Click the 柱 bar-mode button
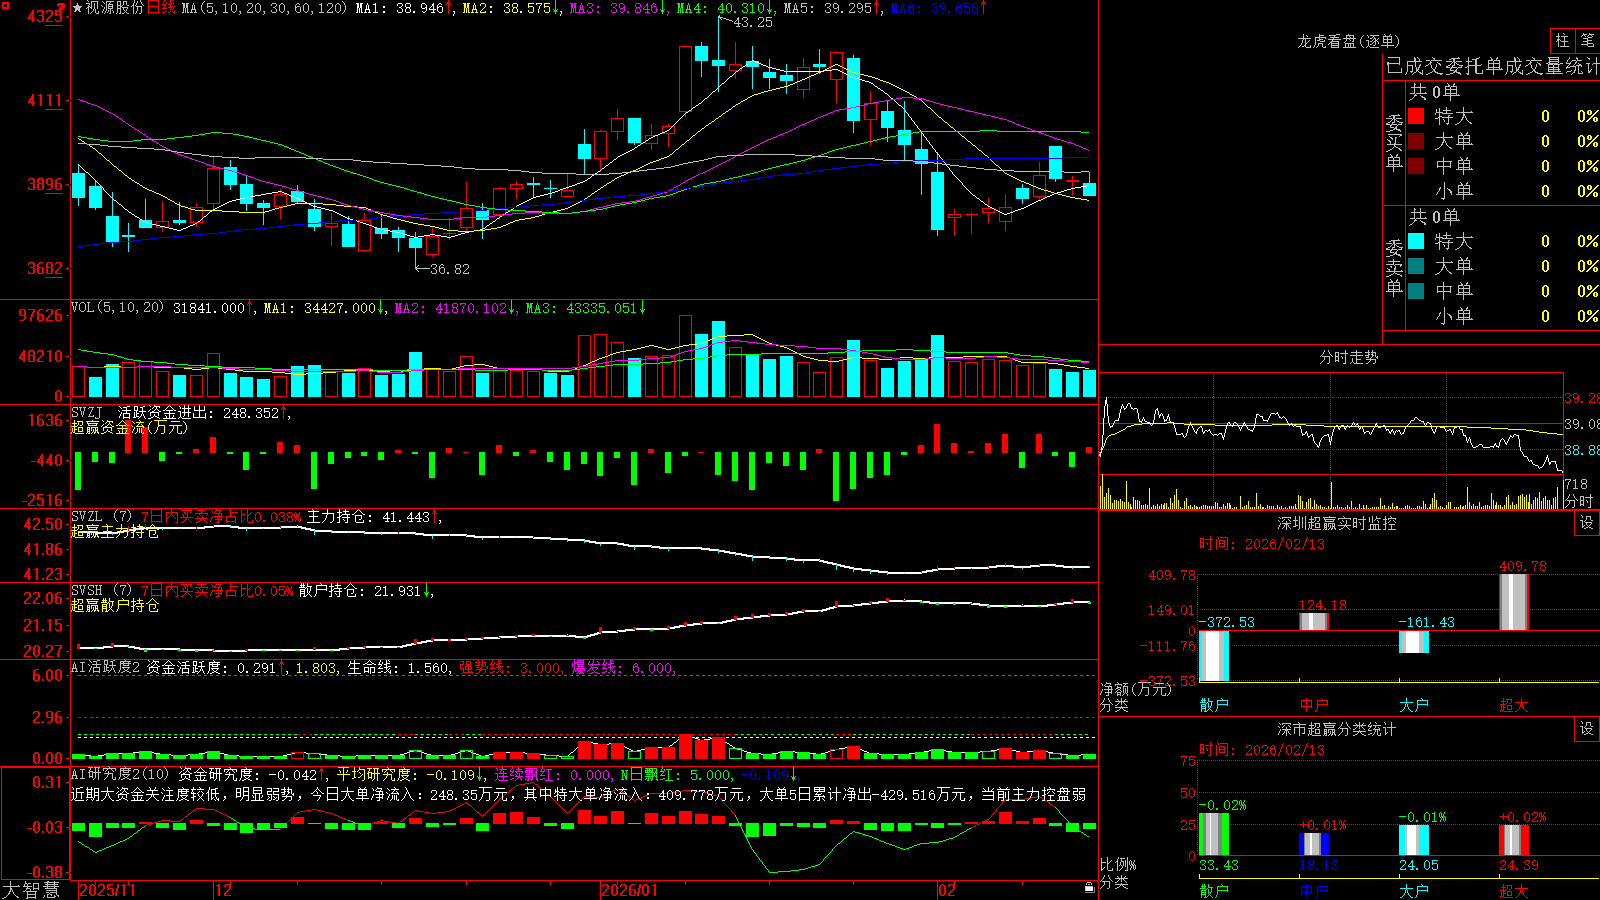 coord(1562,40)
